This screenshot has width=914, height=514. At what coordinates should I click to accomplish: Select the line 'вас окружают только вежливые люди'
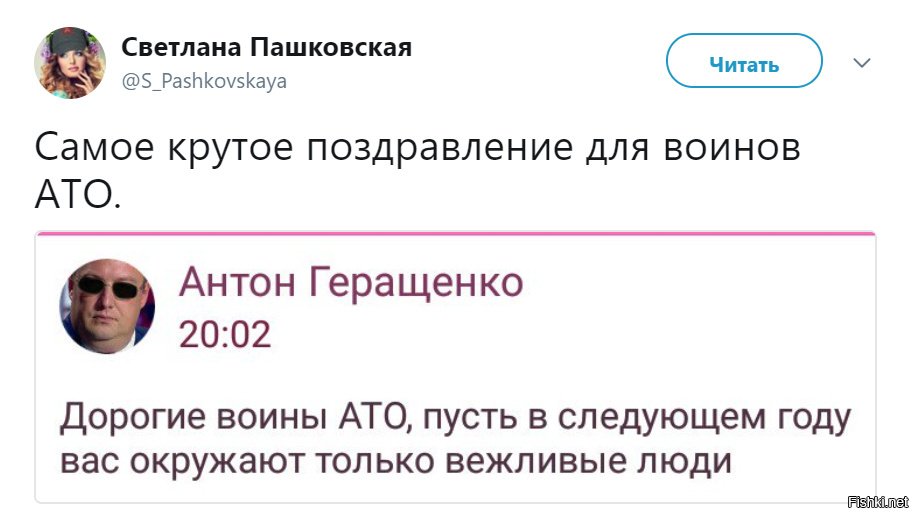pos(396,462)
